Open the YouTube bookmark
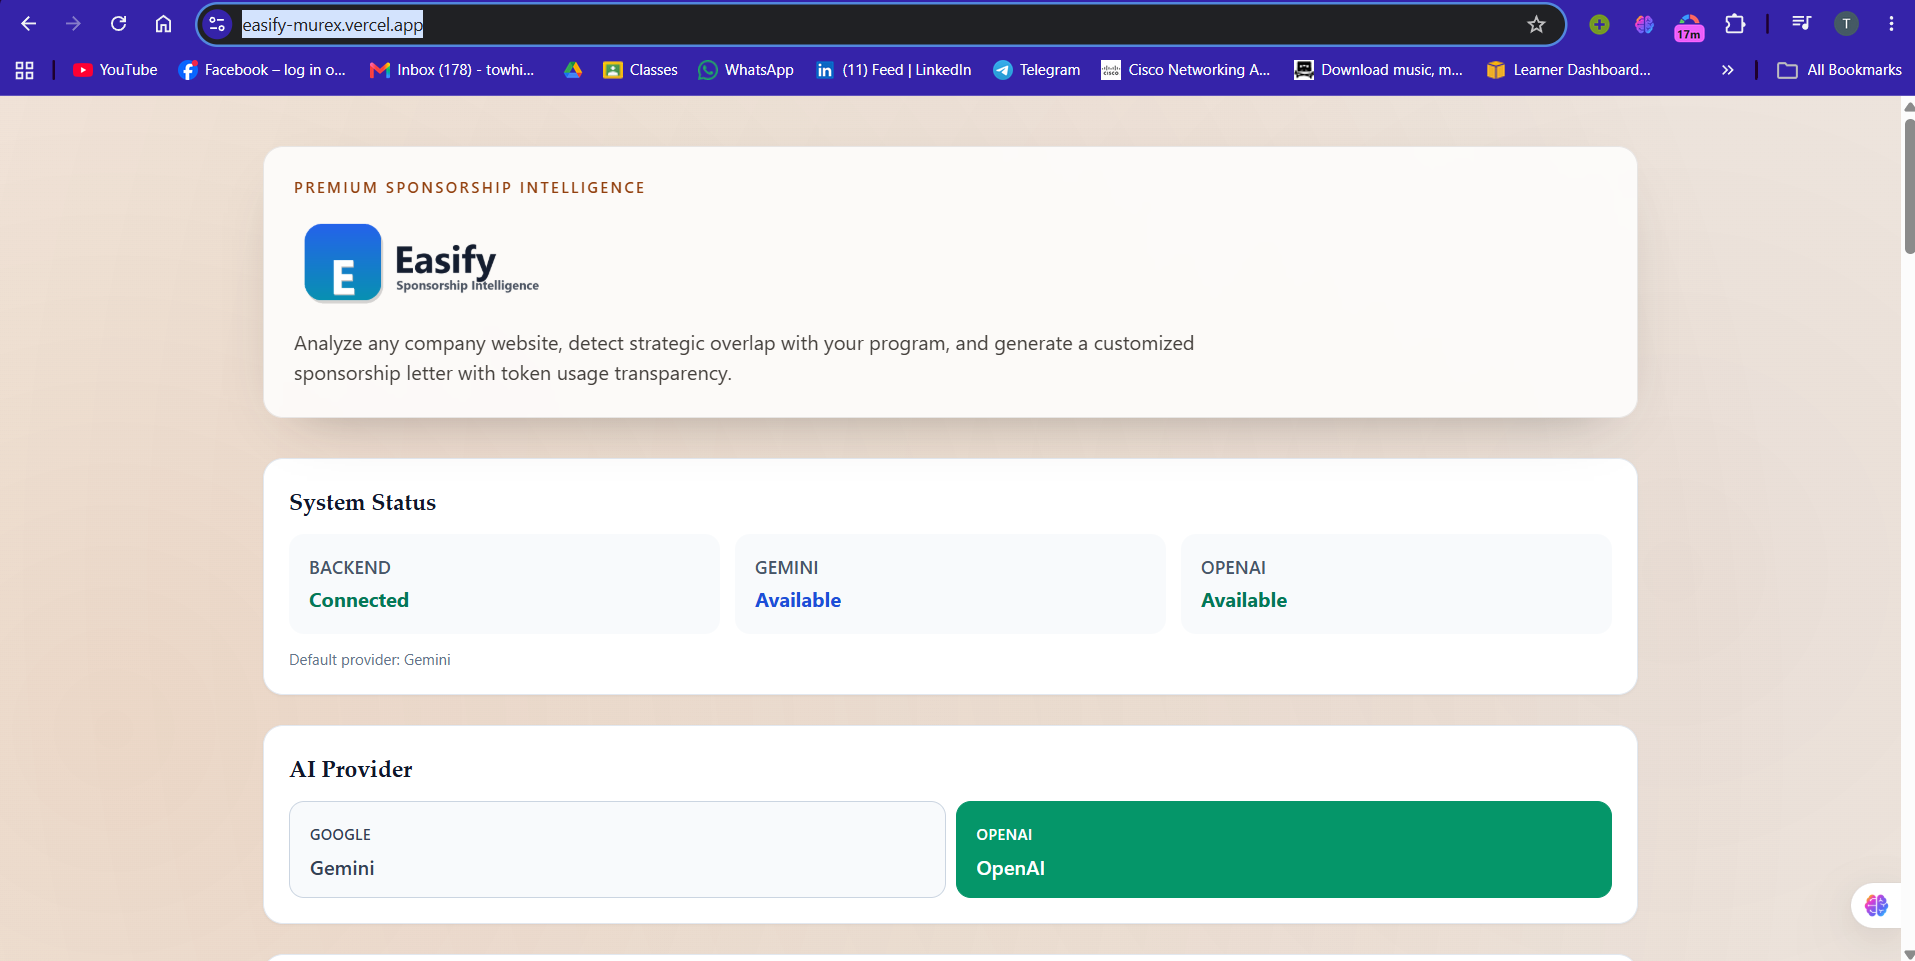This screenshot has width=1915, height=961. 115,70
